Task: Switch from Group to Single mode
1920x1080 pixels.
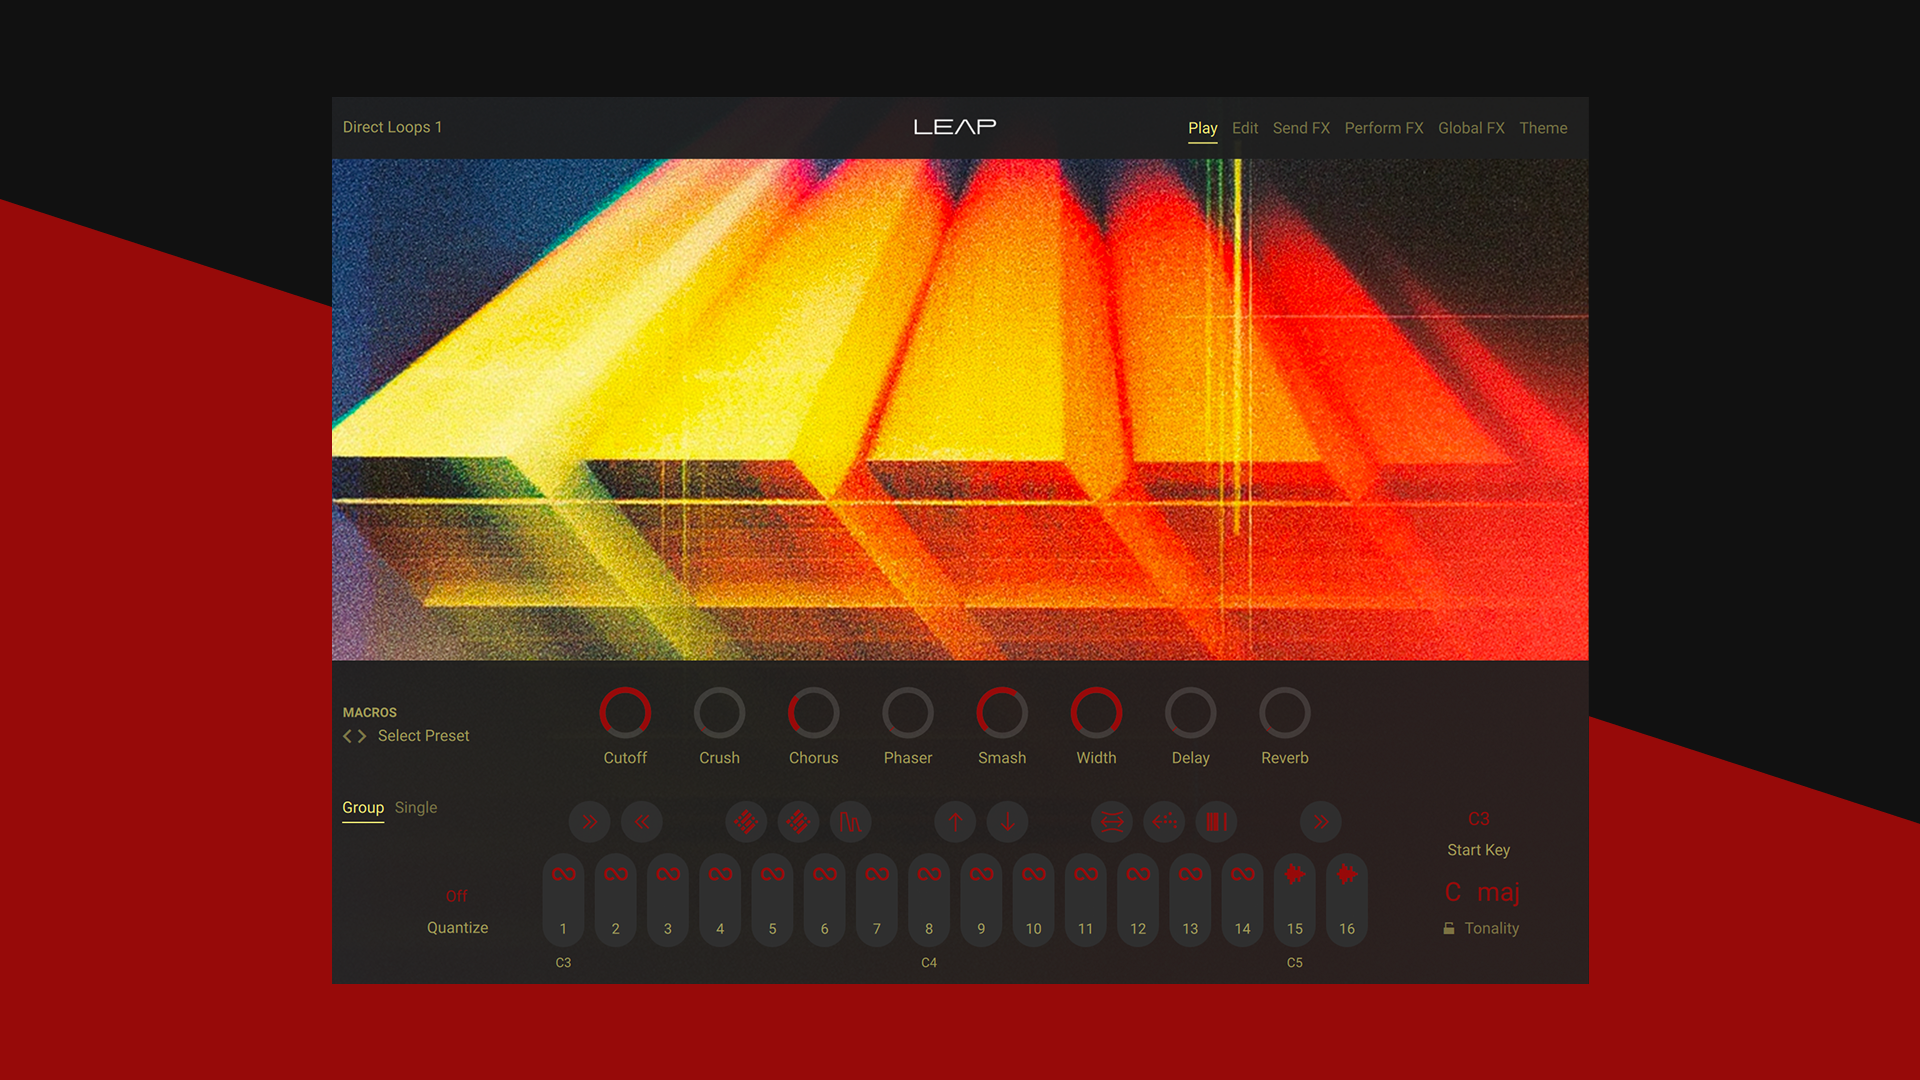Action: tap(415, 807)
